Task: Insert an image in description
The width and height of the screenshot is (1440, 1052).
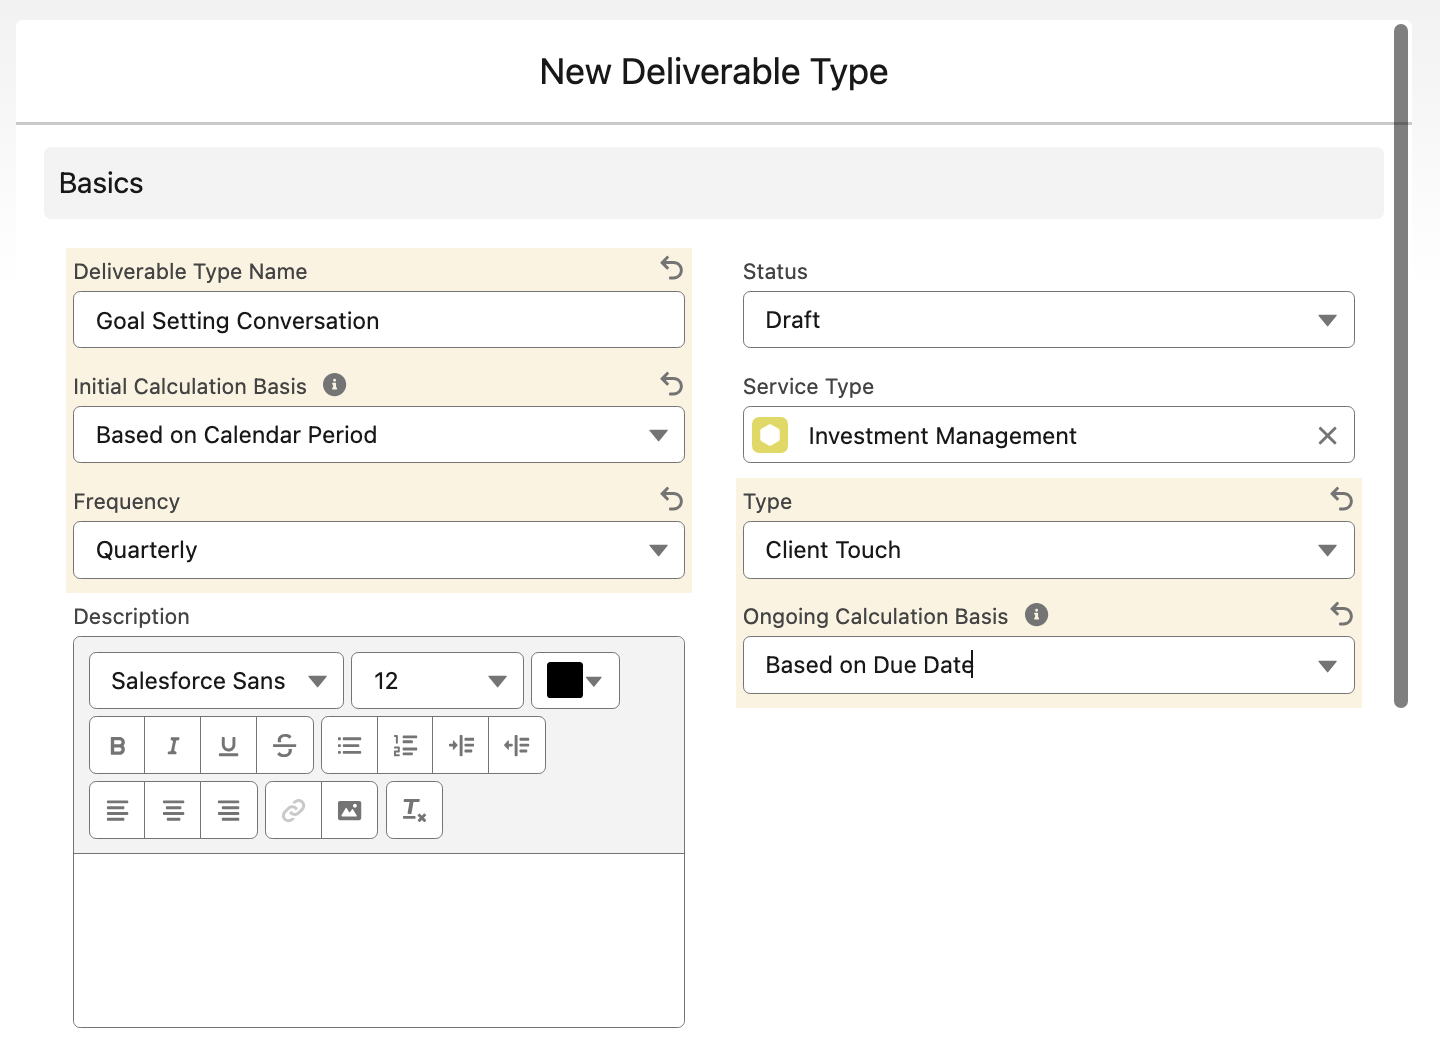Action: pyautogui.click(x=349, y=810)
